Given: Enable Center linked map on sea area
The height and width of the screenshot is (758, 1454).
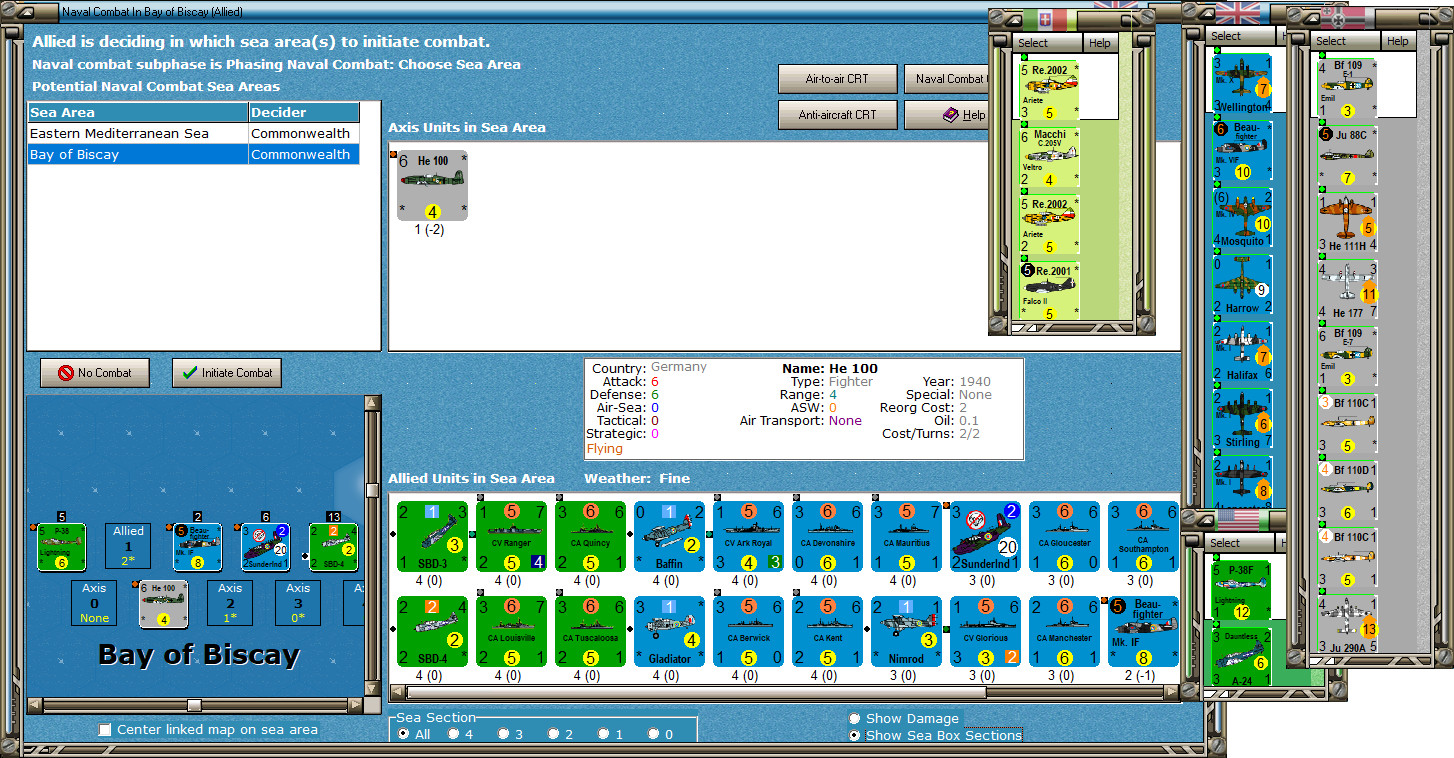Looking at the screenshot, I should tap(105, 730).
